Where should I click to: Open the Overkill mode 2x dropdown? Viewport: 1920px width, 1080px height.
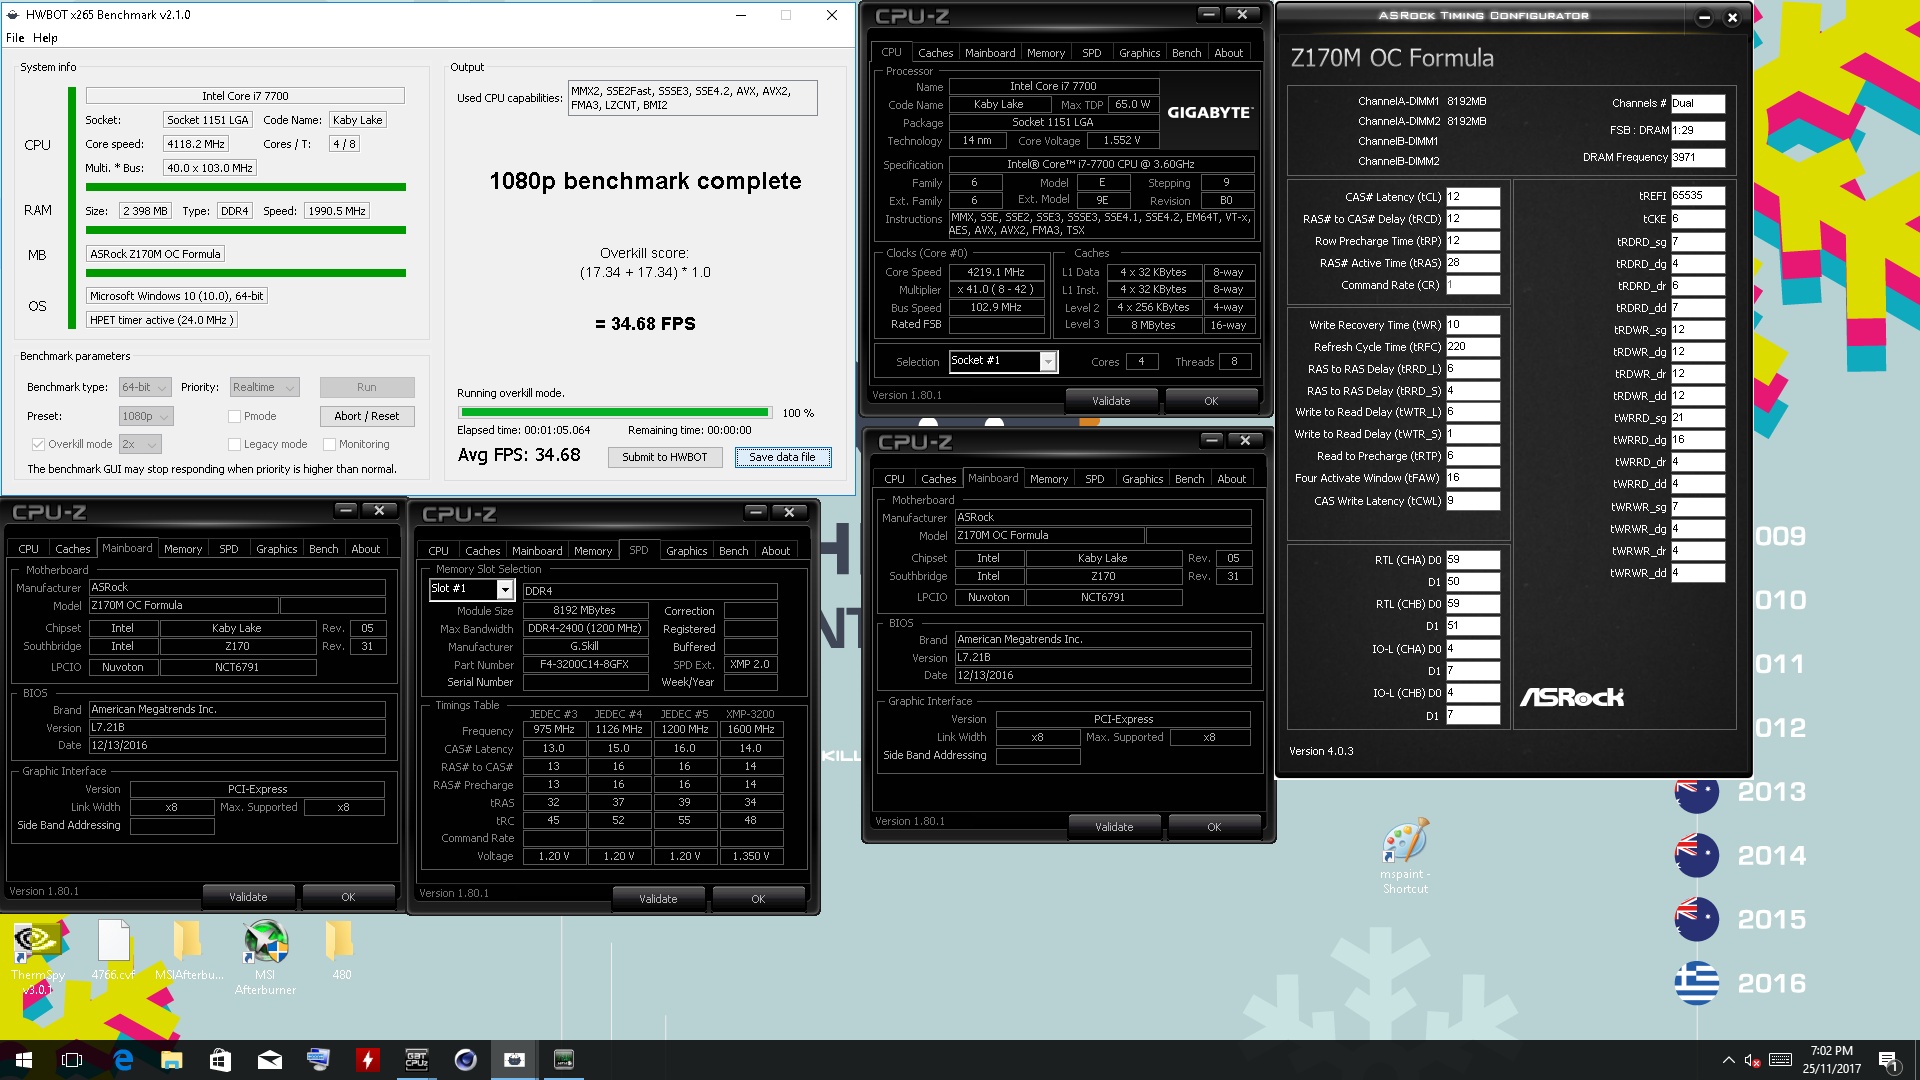pyautogui.click(x=140, y=444)
